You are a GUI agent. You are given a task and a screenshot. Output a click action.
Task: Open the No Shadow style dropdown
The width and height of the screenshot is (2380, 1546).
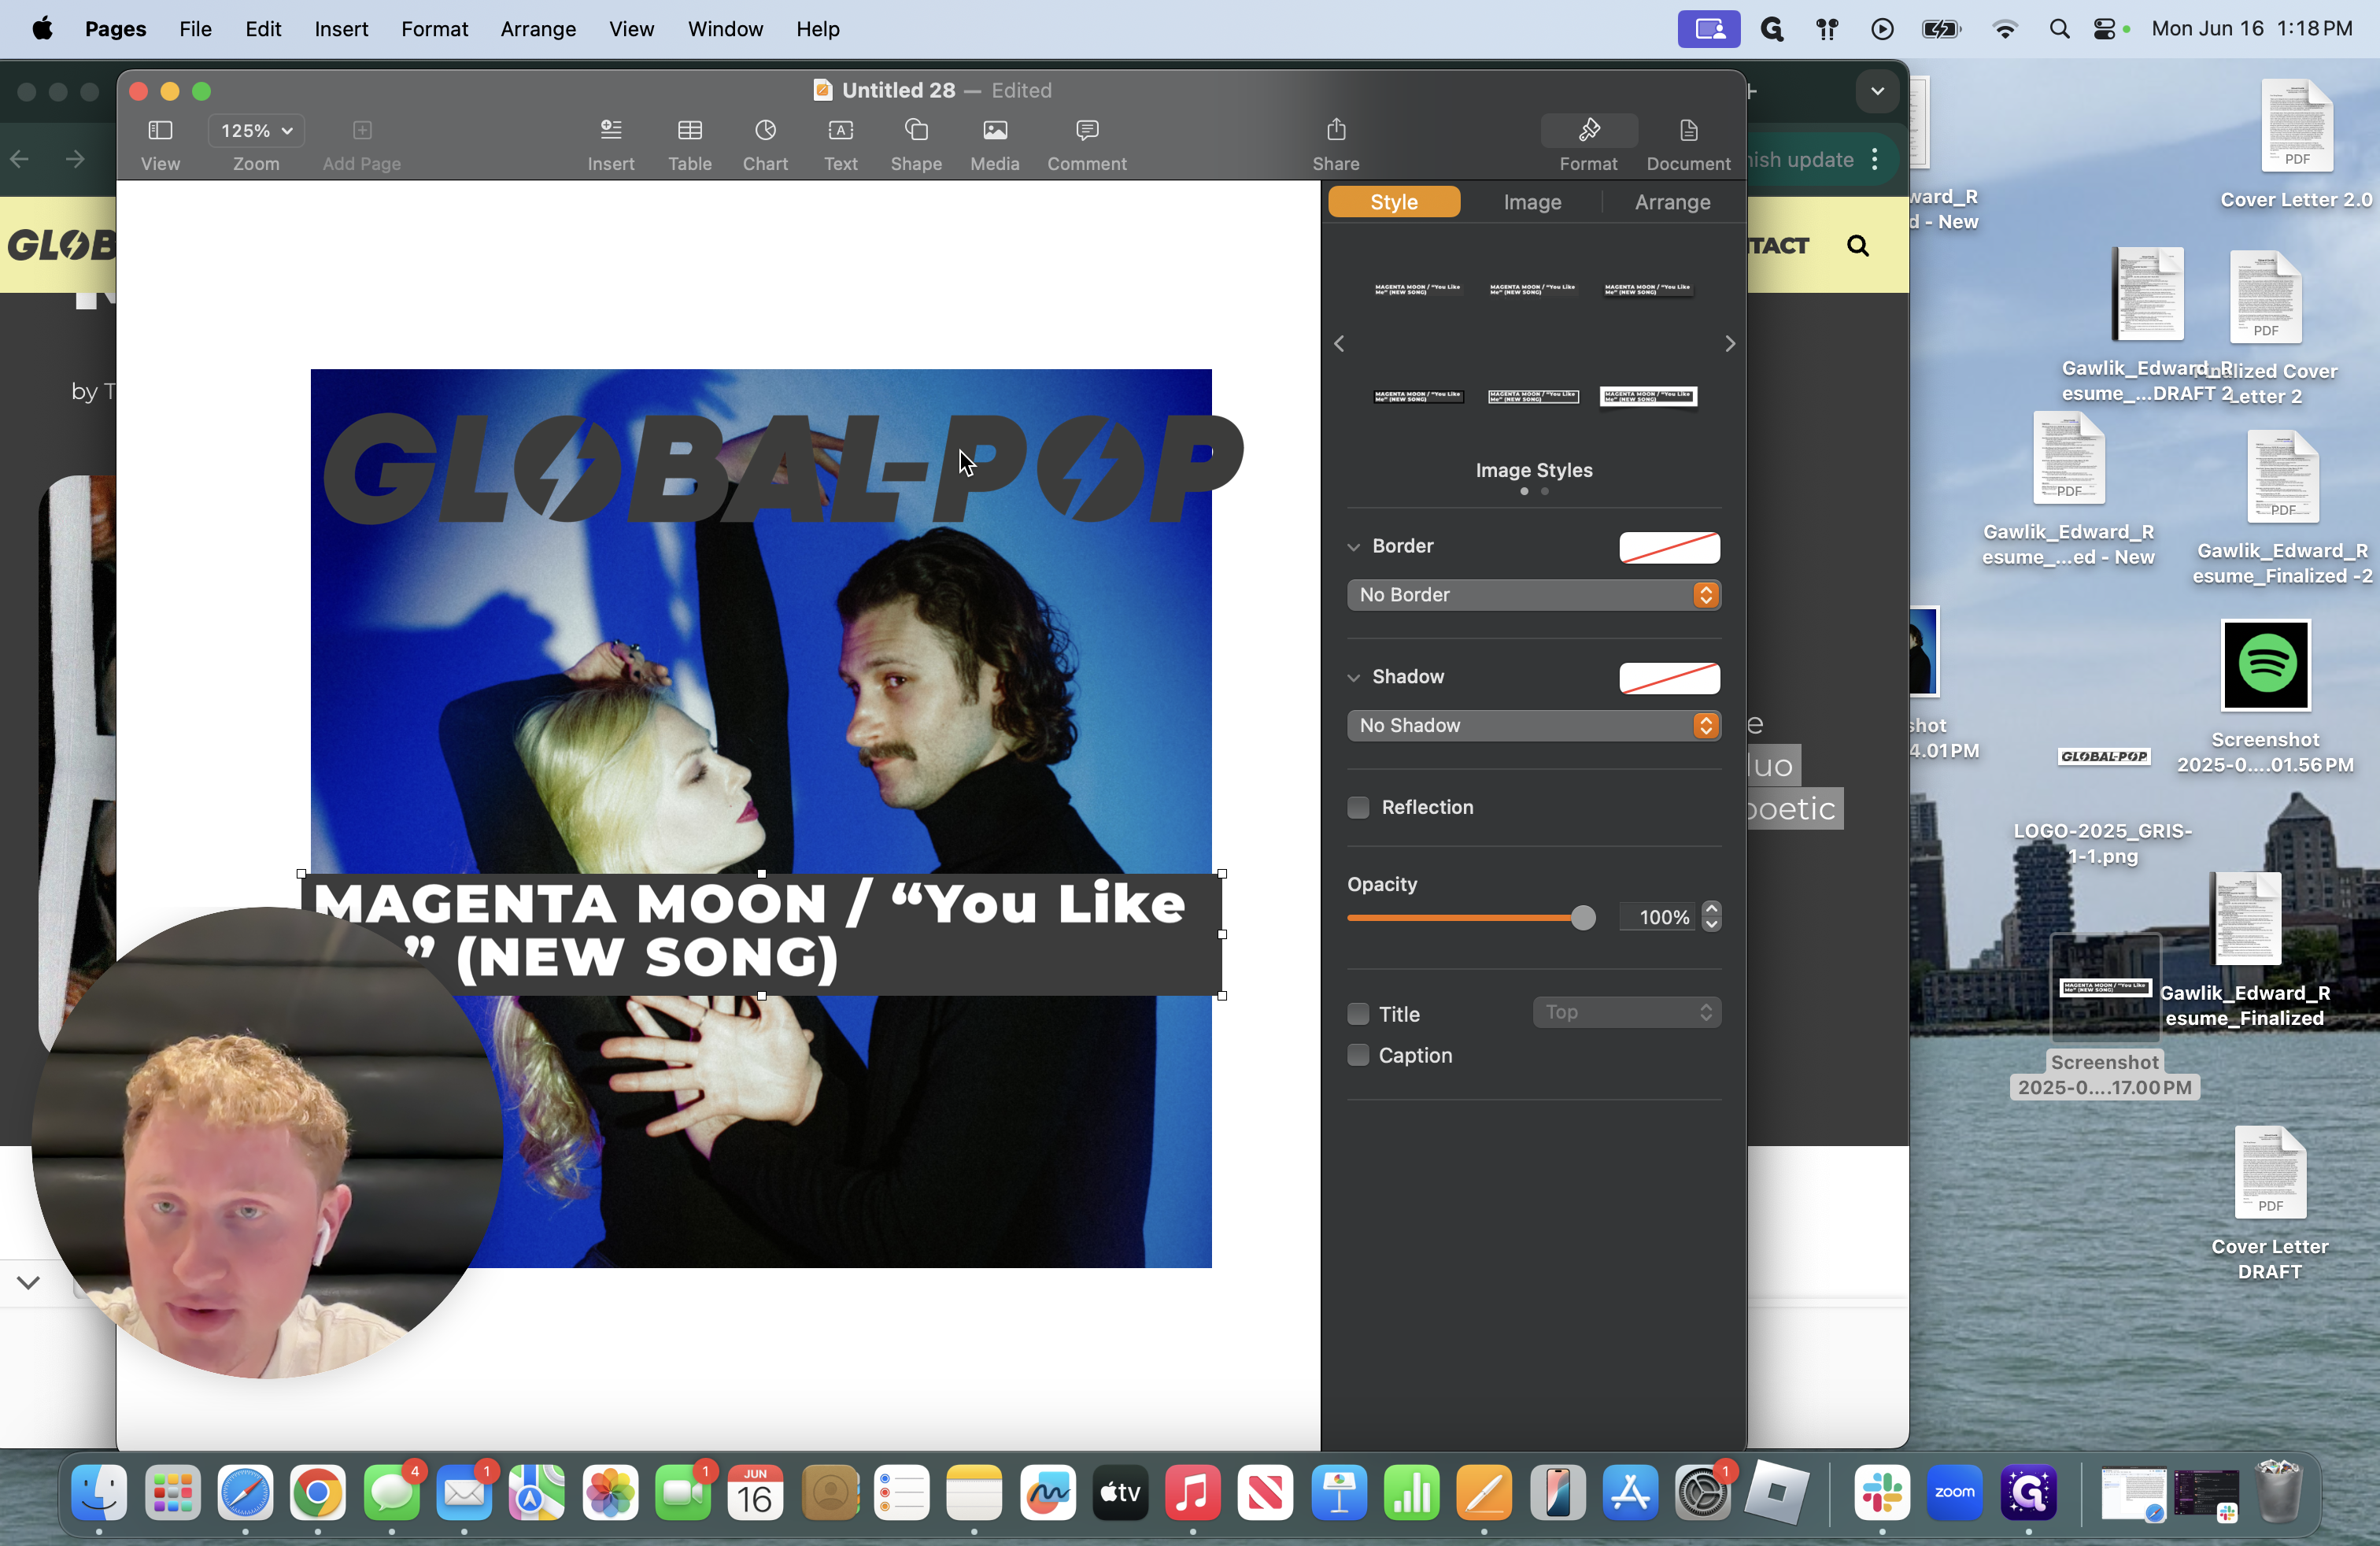[1533, 725]
